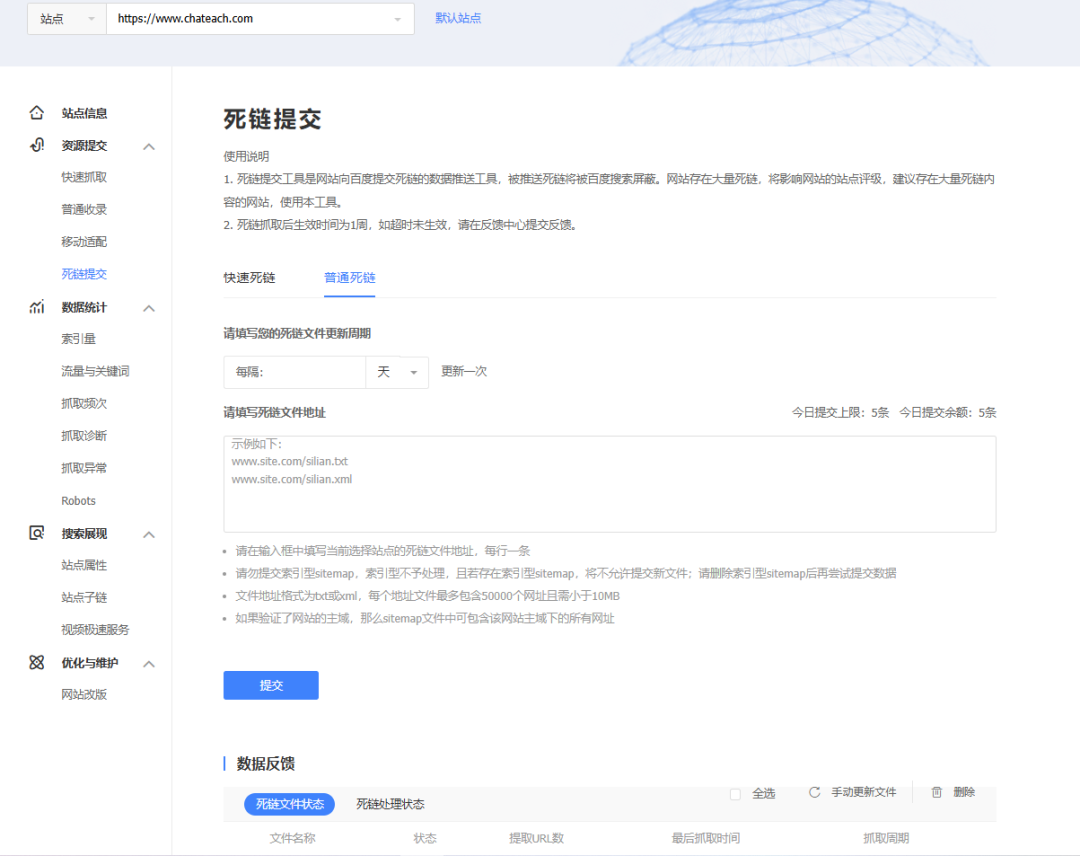The height and width of the screenshot is (856, 1080).
Task: Open Robots in the sidebar
Action: tap(78, 500)
